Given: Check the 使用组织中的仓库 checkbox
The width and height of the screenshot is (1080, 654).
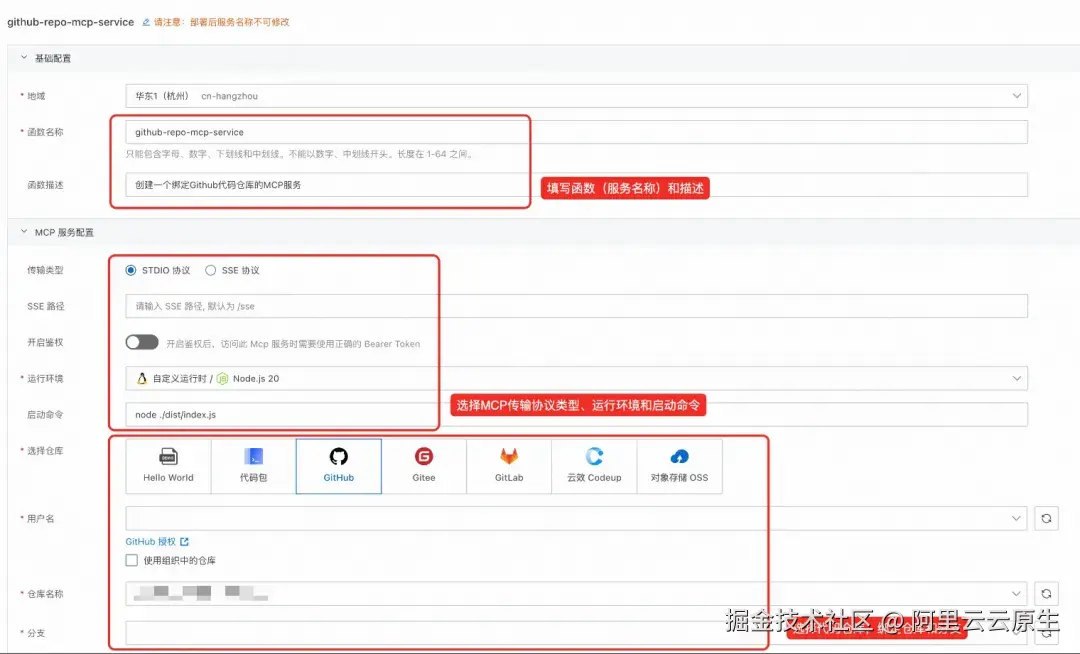Looking at the screenshot, I should pos(132,560).
